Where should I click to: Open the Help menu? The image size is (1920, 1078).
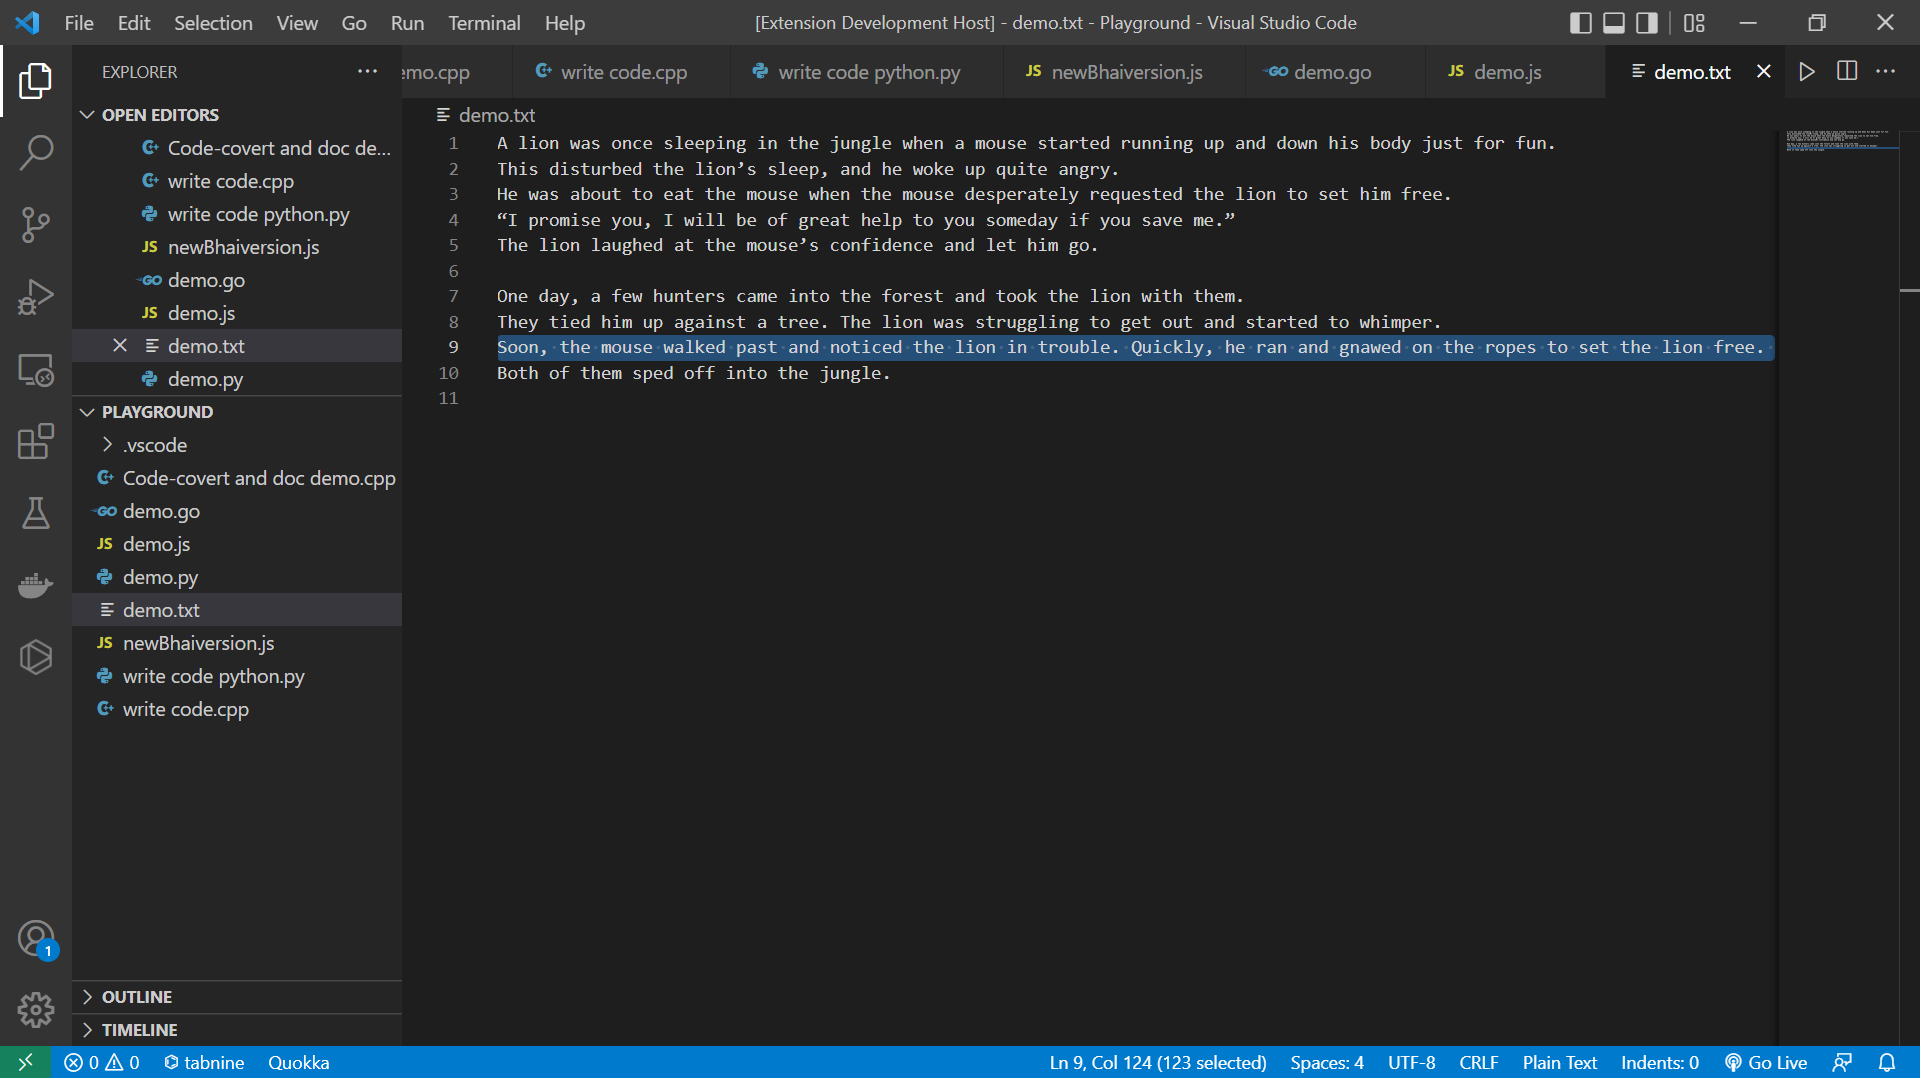click(565, 22)
